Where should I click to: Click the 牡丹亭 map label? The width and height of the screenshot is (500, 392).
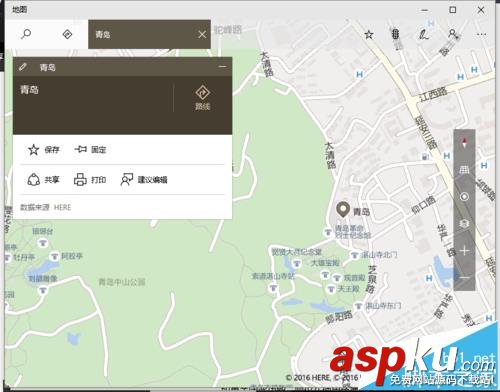(24, 257)
